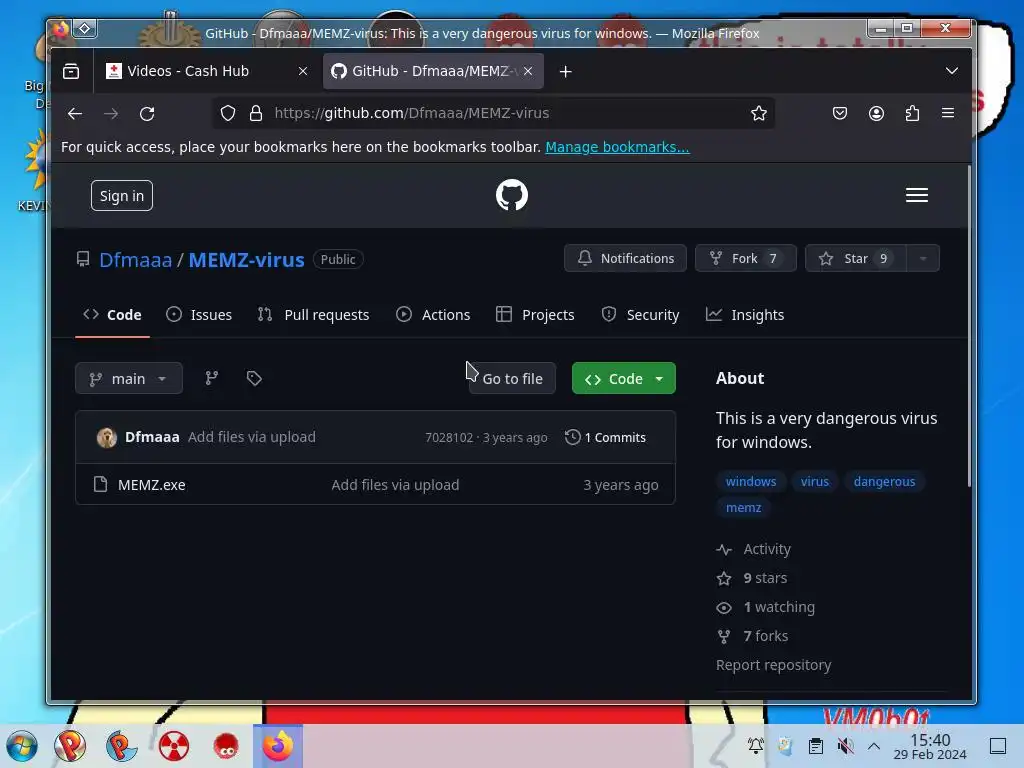List all tabs chevron
This screenshot has height=768, width=1024.
point(952,71)
